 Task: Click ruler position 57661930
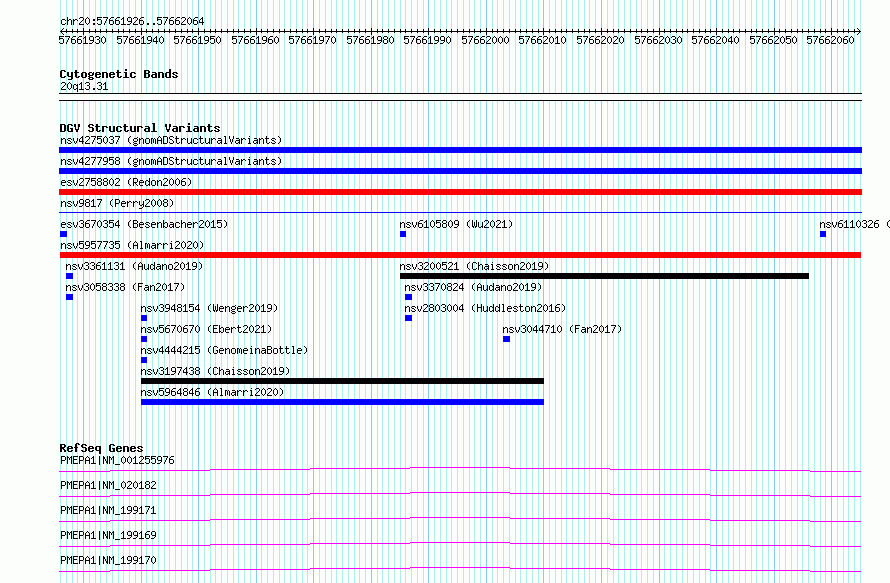click(83, 40)
